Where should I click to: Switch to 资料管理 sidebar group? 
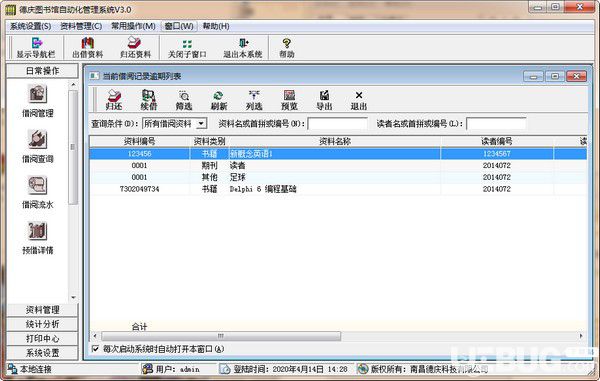point(42,310)
